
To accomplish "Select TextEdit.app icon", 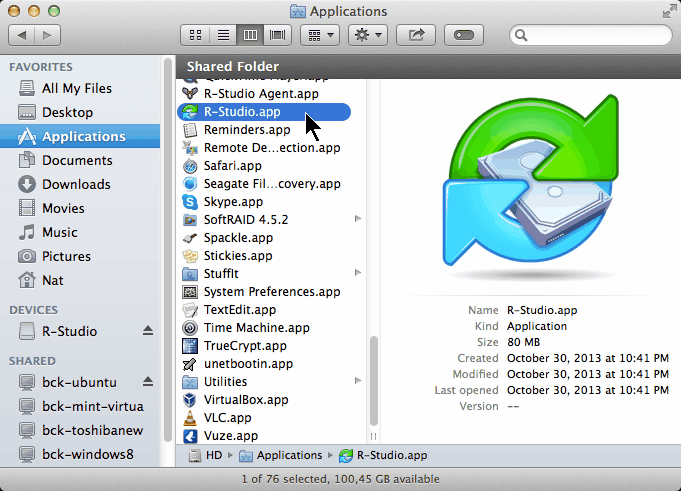I will [190, 310].
